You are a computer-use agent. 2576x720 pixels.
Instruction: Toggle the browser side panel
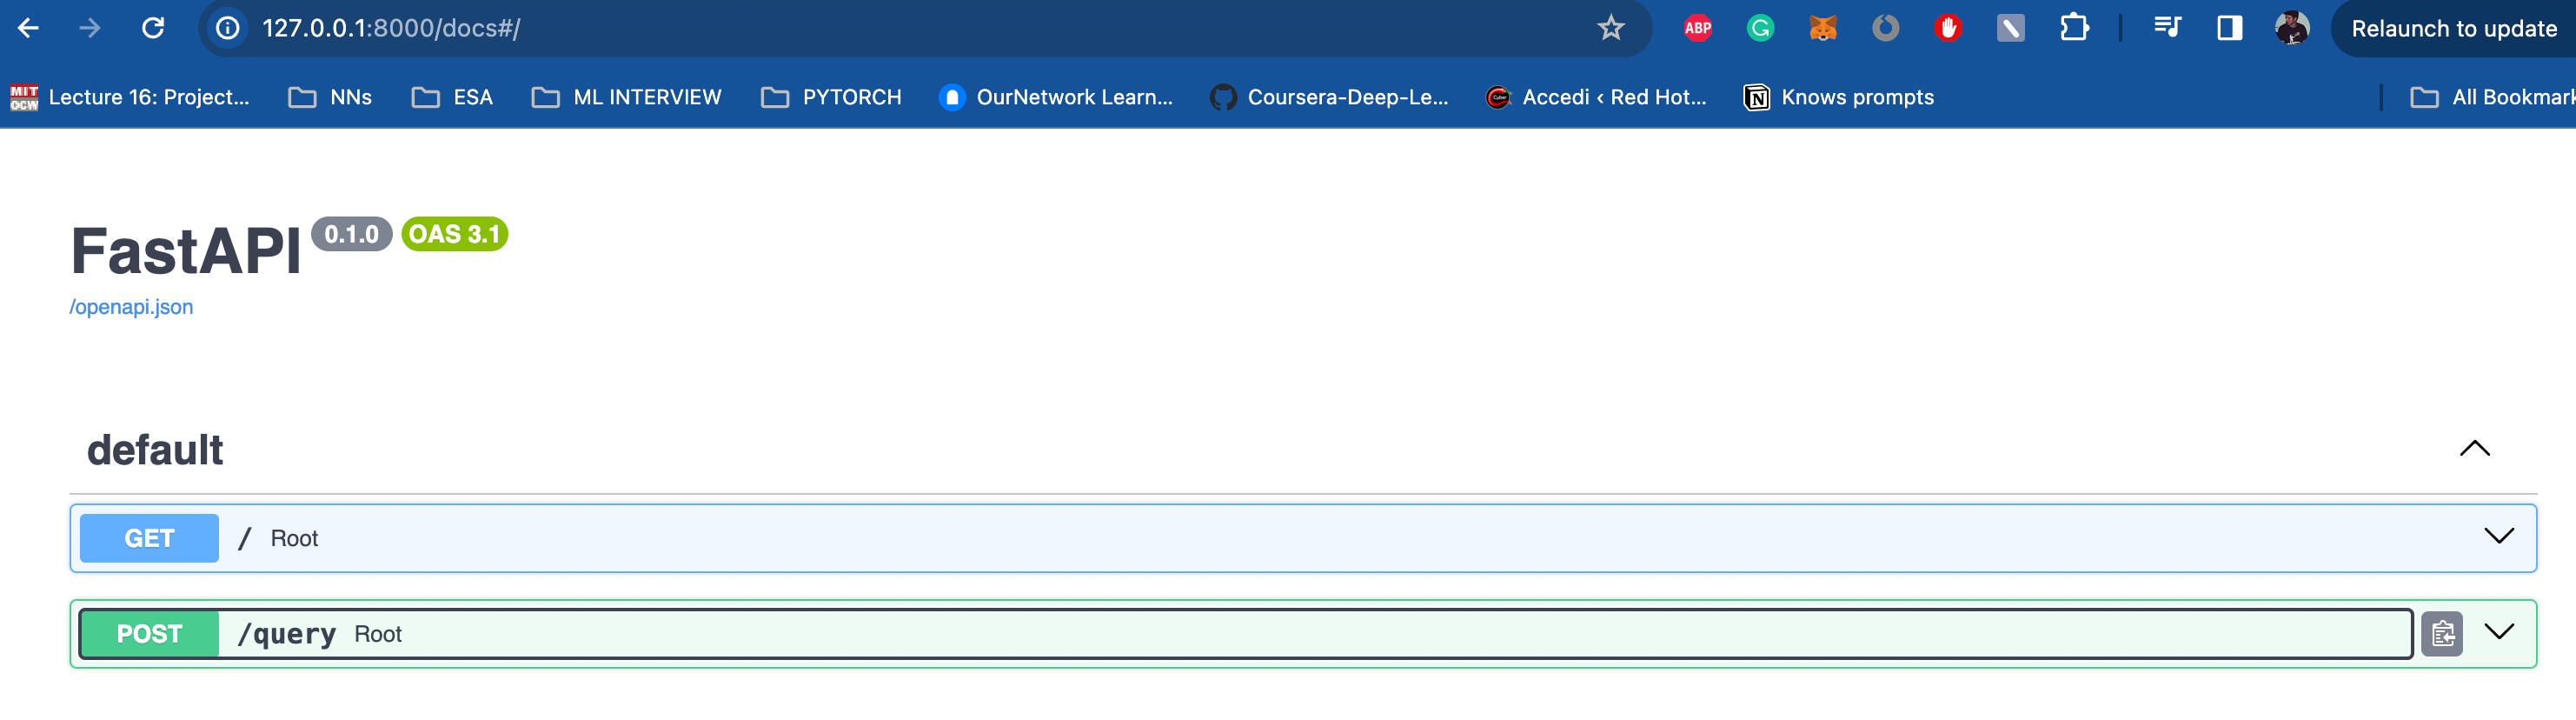(x=2229, y=28)
